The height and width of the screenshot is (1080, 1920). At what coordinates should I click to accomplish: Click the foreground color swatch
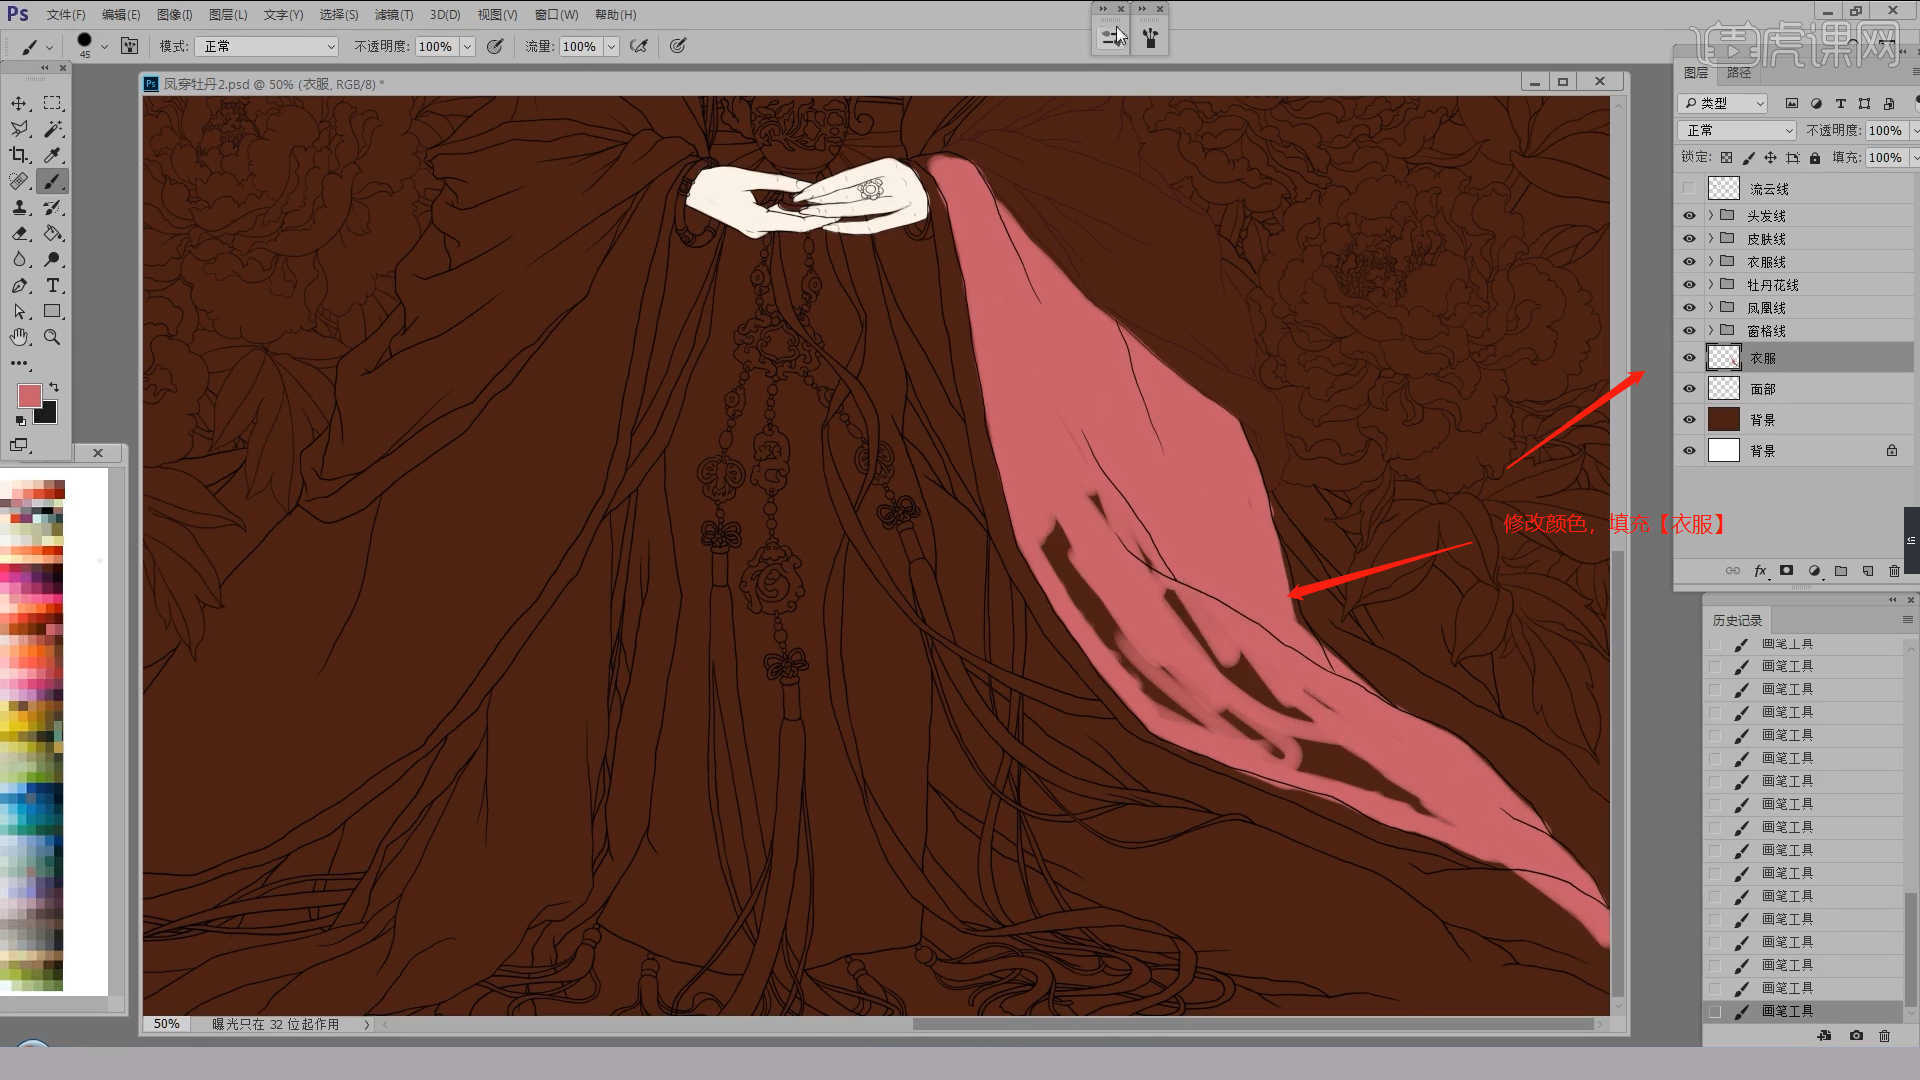[29, 395]
